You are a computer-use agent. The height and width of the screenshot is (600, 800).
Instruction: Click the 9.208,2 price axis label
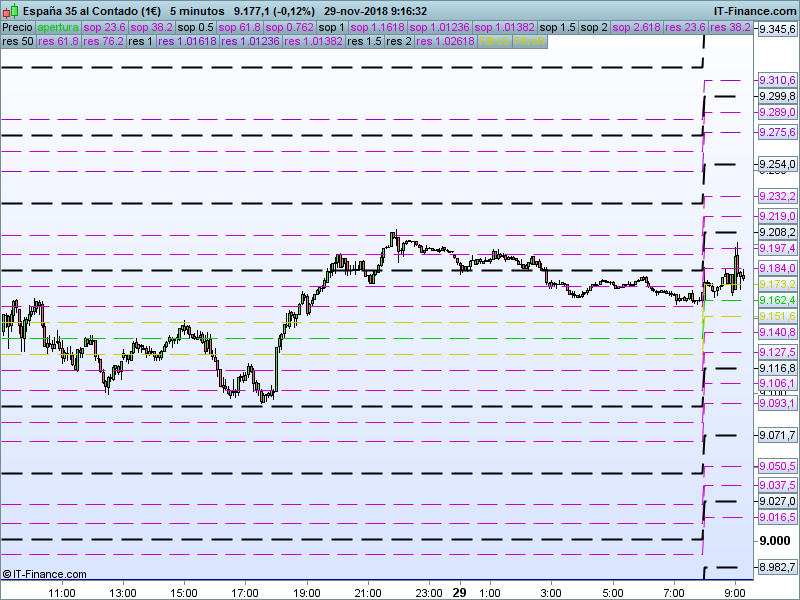(777, 233)
